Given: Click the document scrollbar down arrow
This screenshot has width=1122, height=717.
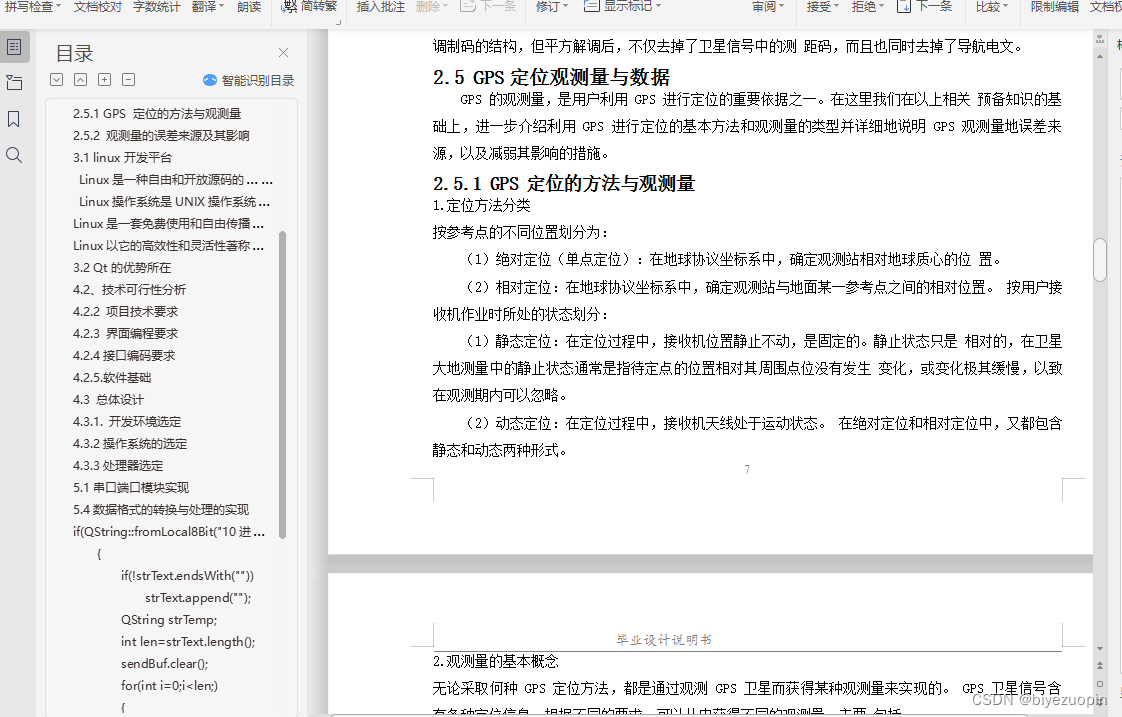Looking at the screenshot, I should (1100, 648).
